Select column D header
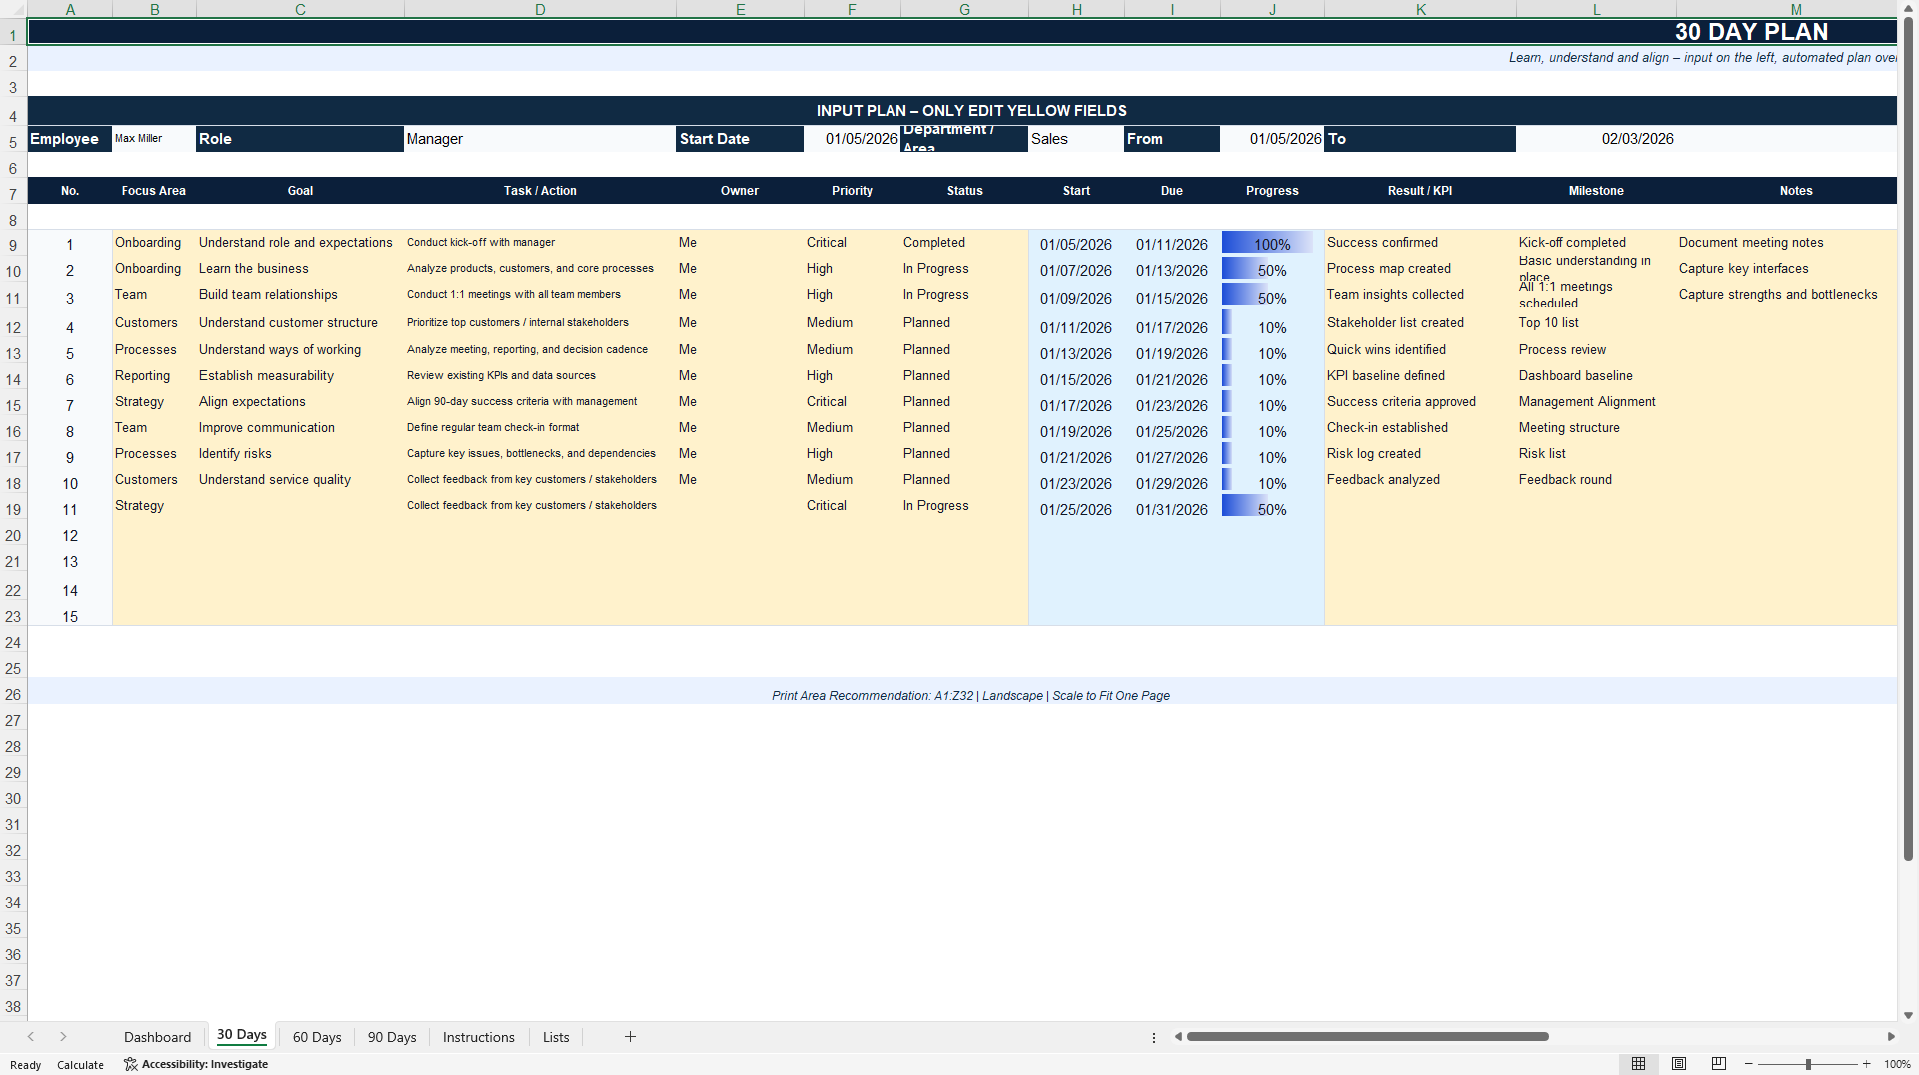1919x1075 pixels. (x=540, y=9)
